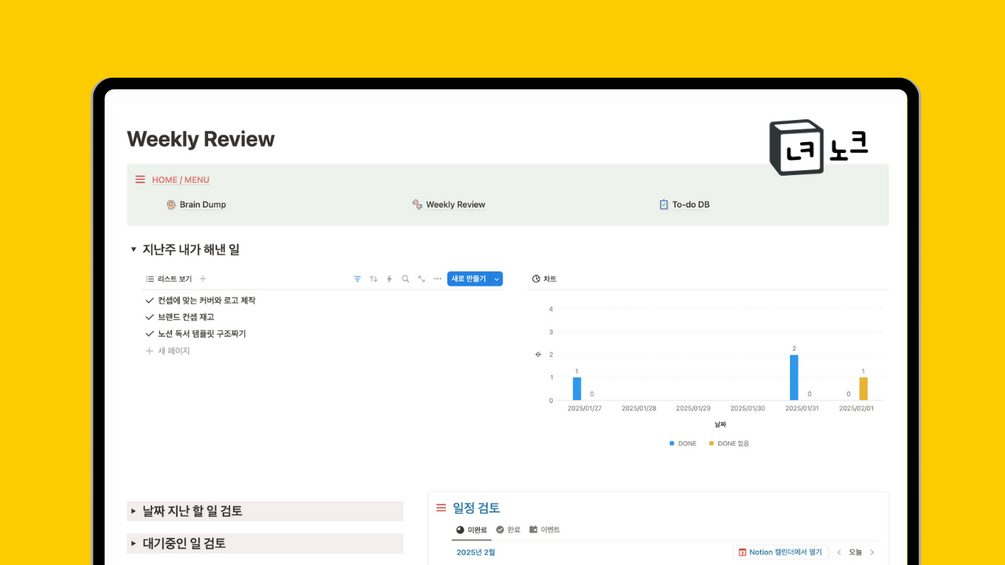Click the Weekly Review page title
Image resolution: width=1005 pixels, height=565 pixels.
pyautogui.click(x=201, y=139)
